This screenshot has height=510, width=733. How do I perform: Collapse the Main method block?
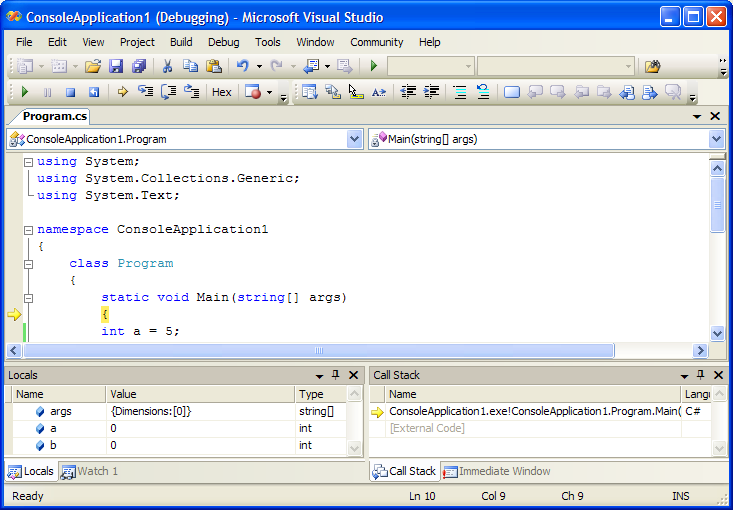(29, 298)
